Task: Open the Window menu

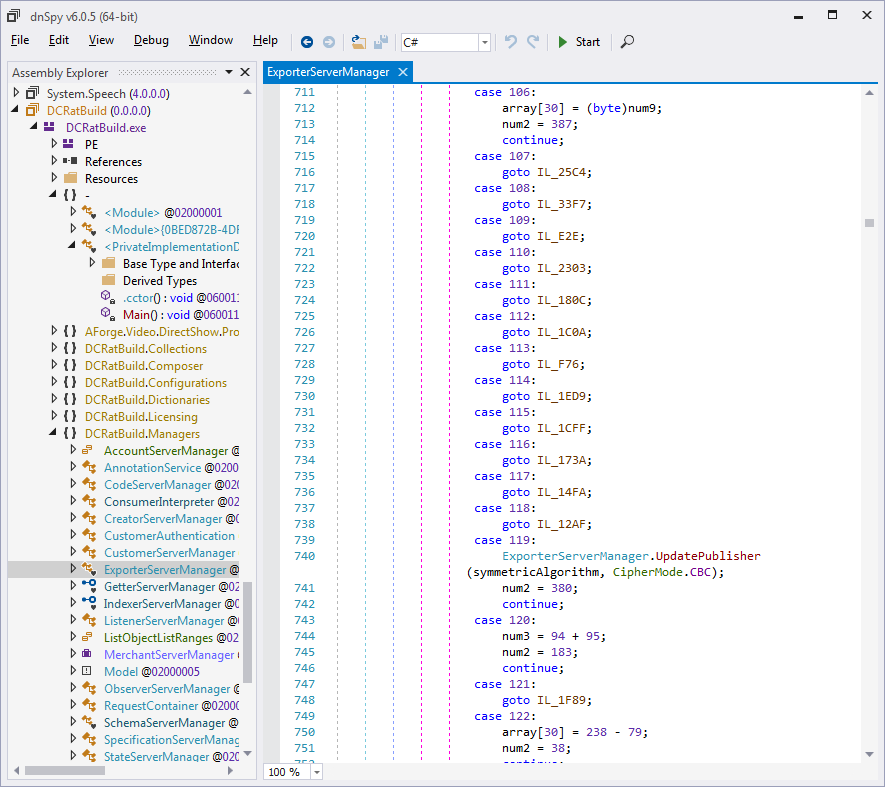Action: 211,40
